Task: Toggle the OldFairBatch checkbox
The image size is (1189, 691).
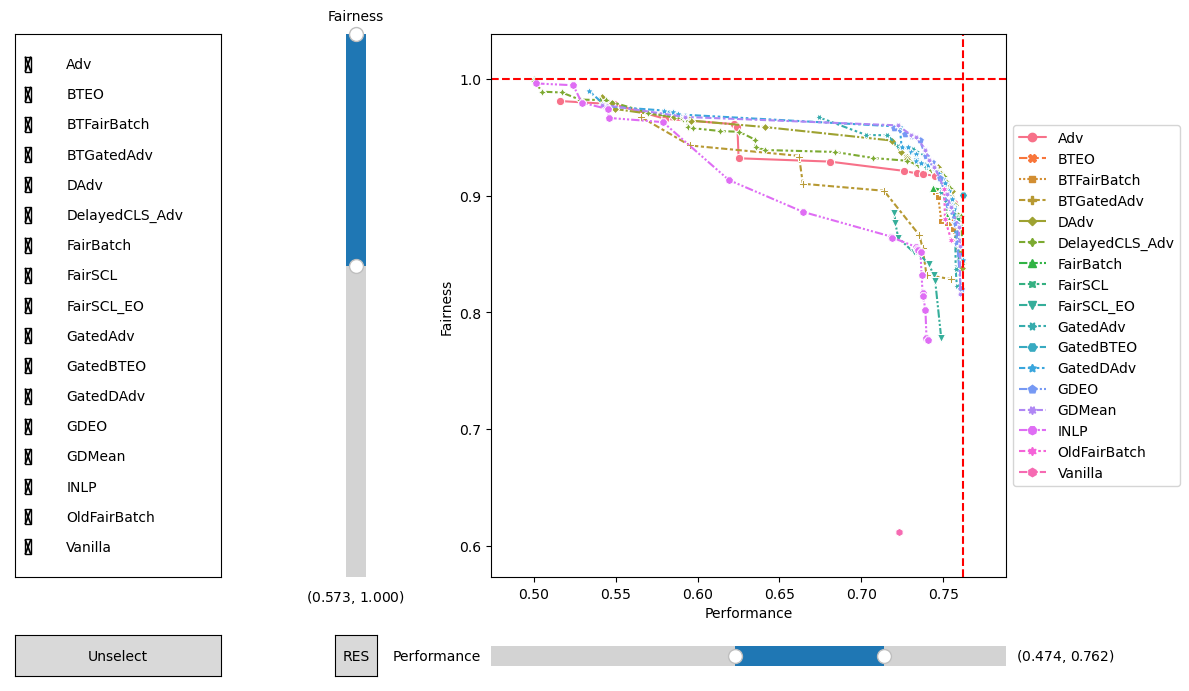Action: coord(28,517)
